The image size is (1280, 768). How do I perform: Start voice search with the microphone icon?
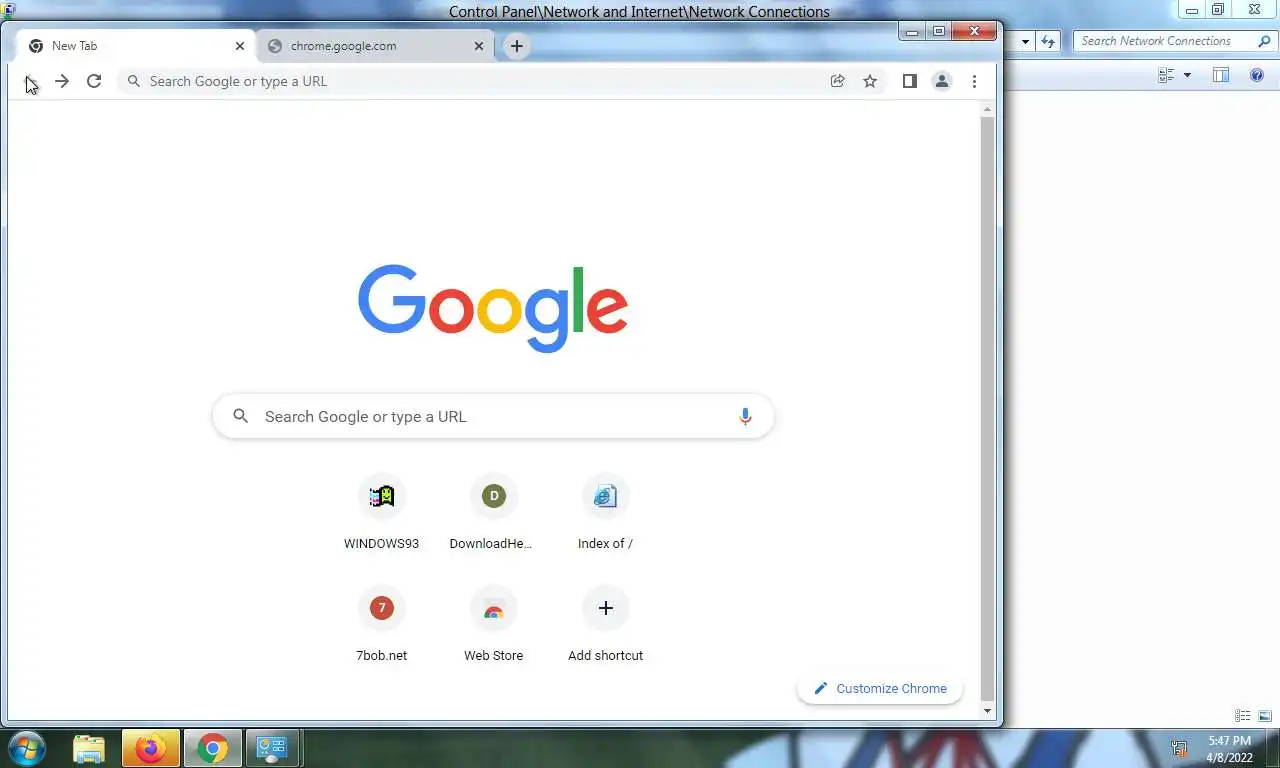tap(745, 417)
